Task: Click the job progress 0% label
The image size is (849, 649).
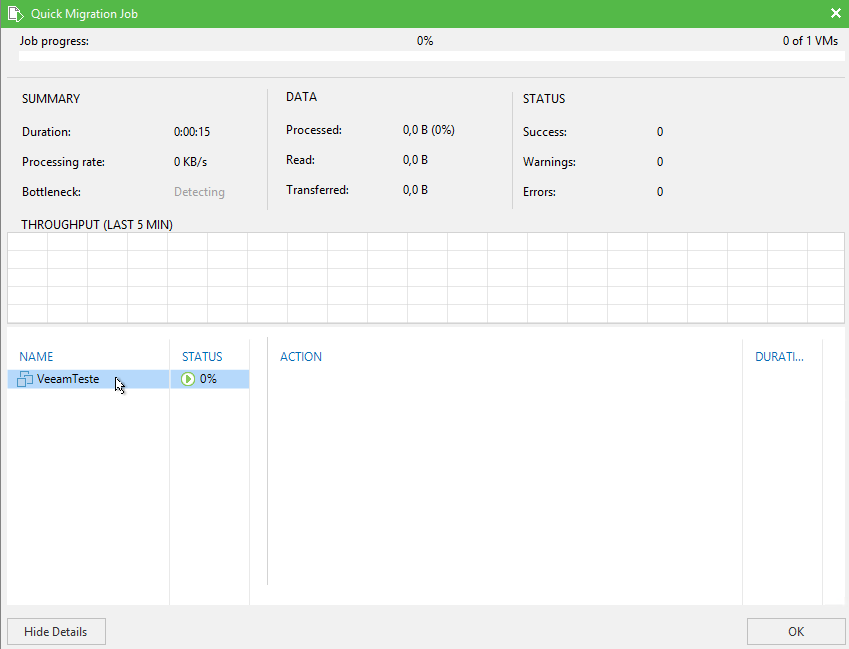Action: [425, 41]
